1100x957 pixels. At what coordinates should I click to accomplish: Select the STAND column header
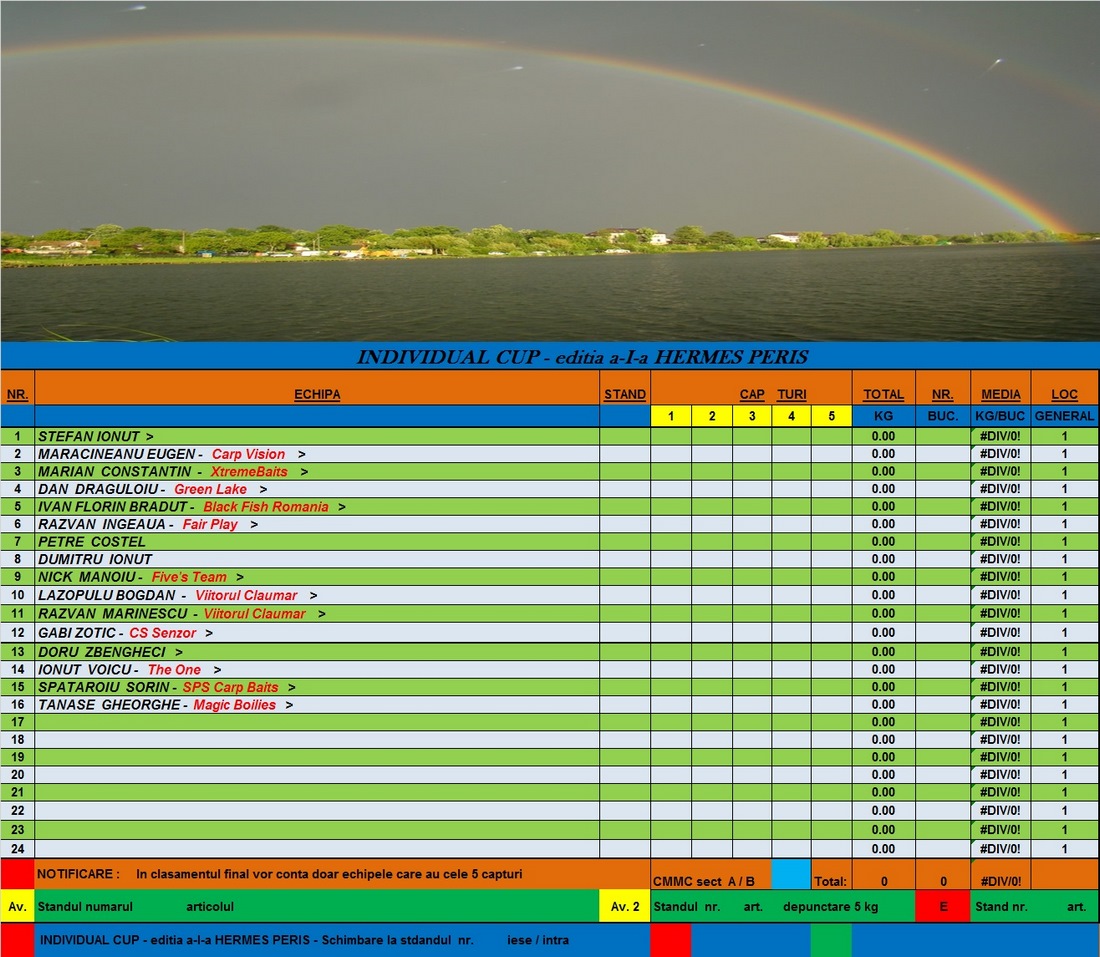tap(625, 395)
